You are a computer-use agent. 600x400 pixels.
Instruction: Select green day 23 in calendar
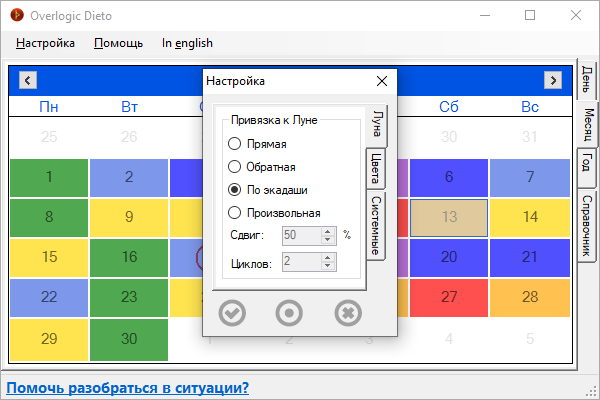coord(129,297)
